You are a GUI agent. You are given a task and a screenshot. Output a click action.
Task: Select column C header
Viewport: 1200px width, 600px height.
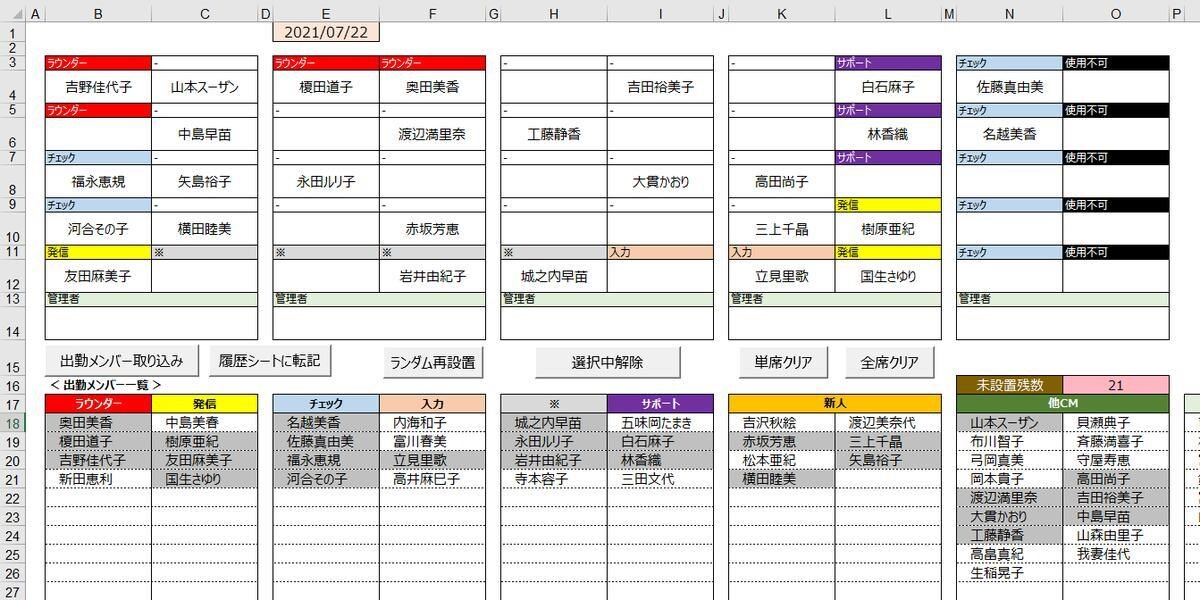205,14
